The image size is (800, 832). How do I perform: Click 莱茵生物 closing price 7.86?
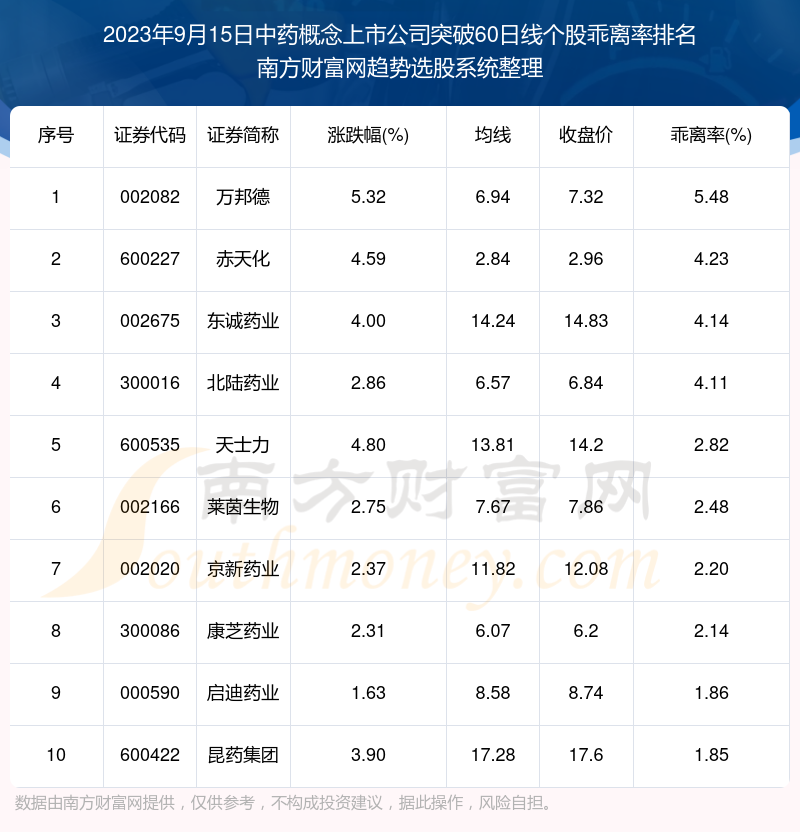[586, 507]
